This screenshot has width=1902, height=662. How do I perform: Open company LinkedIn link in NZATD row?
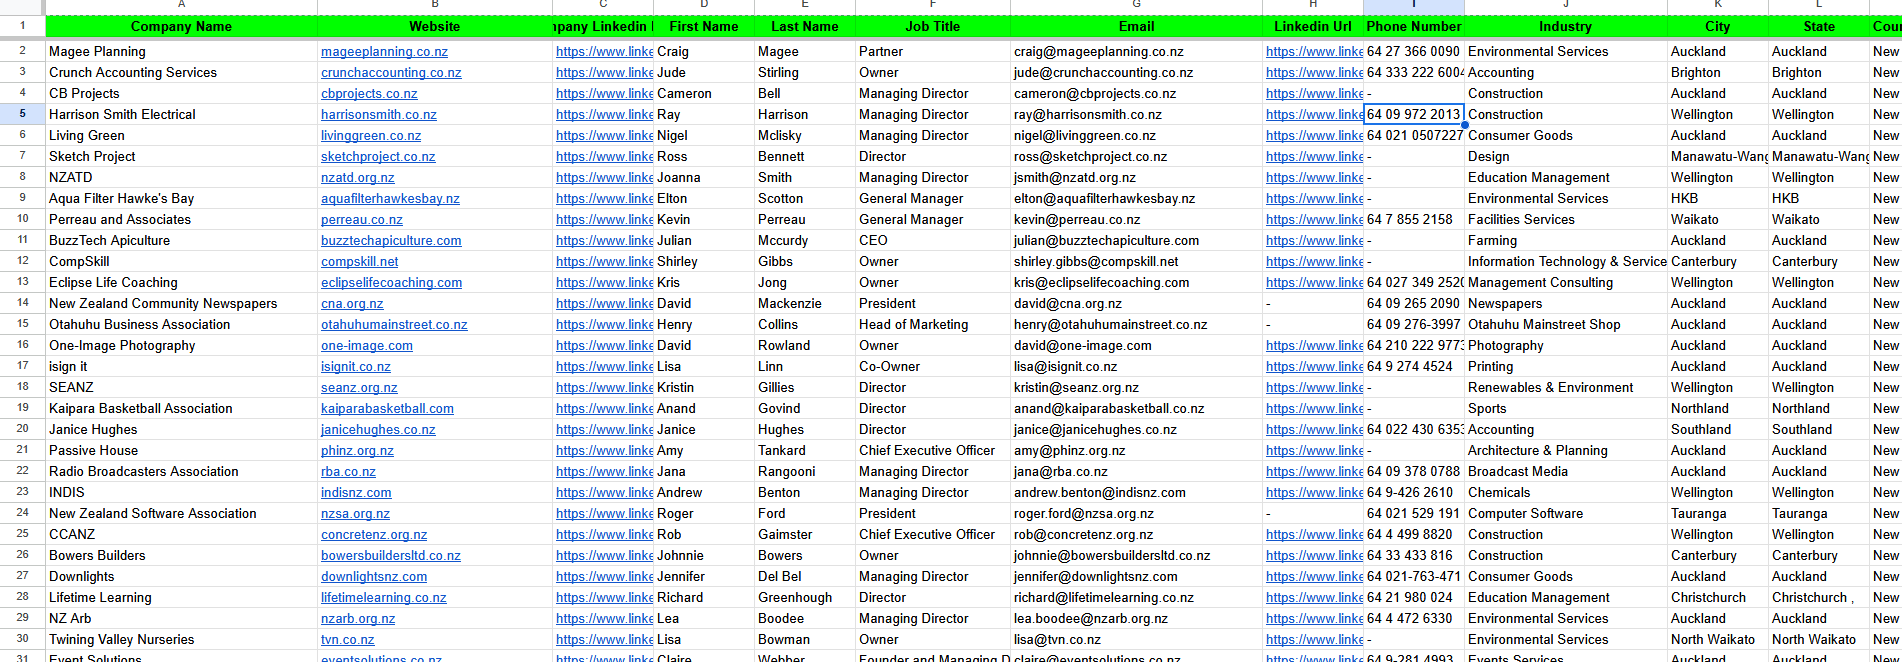(x=604, y=178)
